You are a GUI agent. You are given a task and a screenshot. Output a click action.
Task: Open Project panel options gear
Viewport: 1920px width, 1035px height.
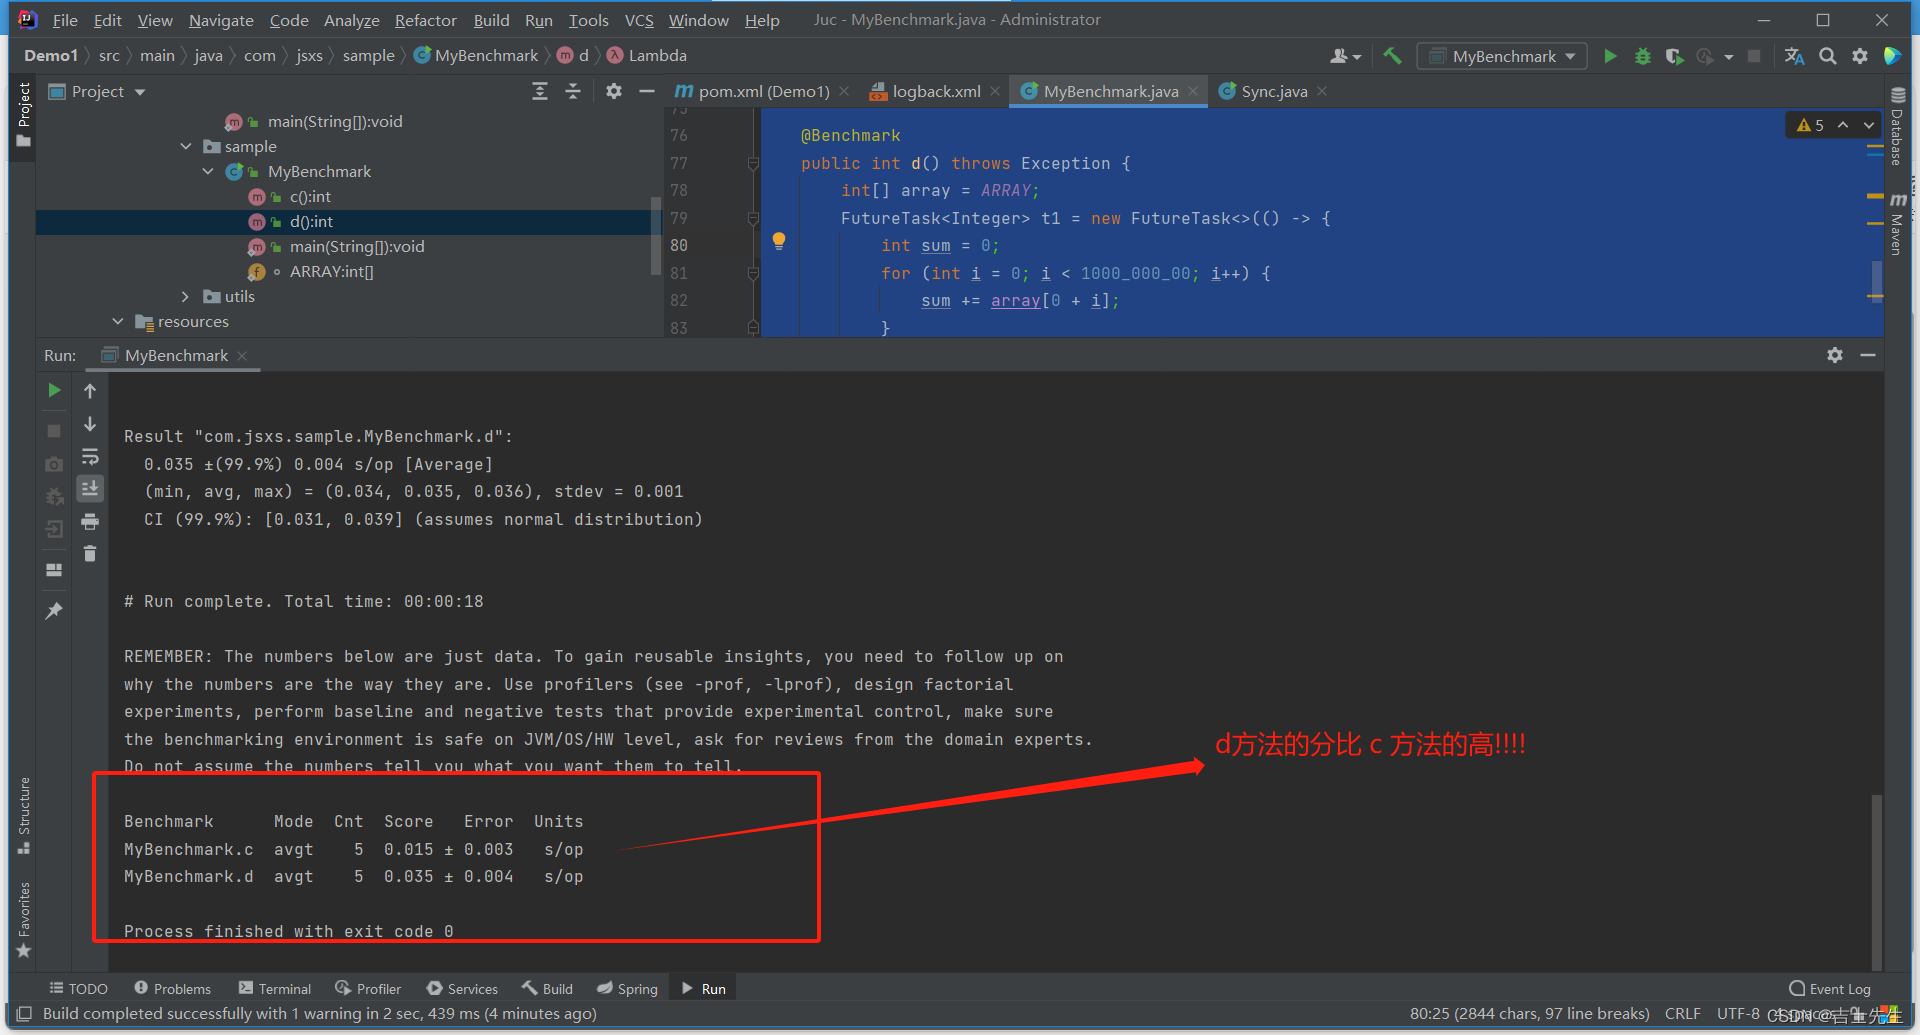tap(614, 91)
